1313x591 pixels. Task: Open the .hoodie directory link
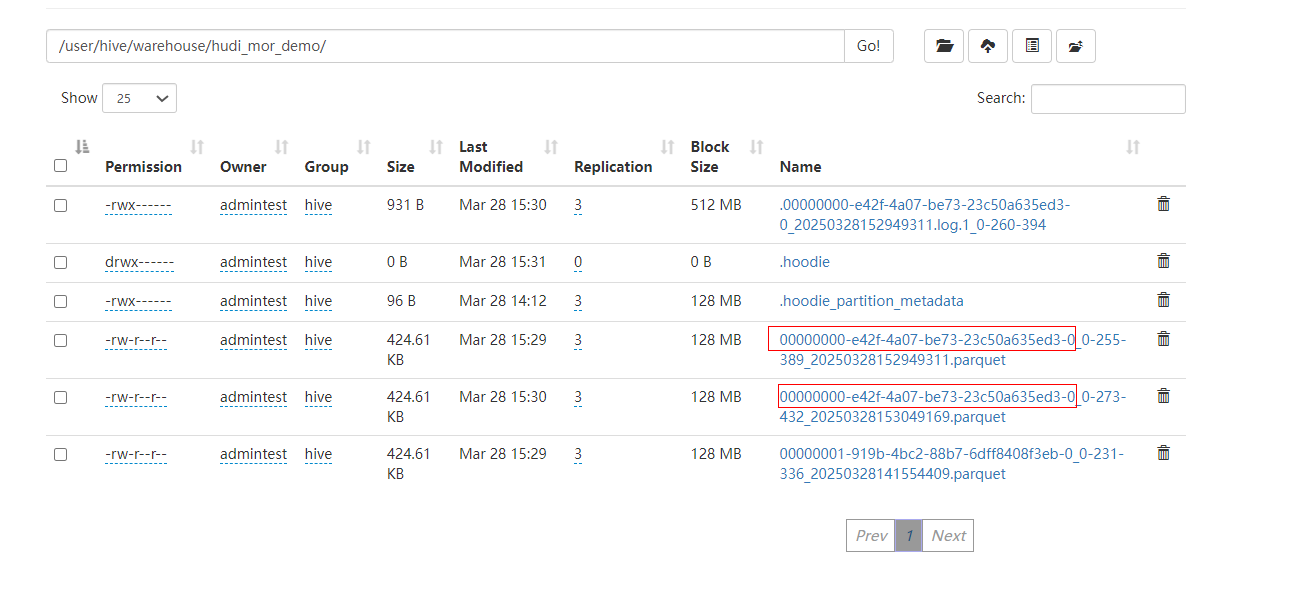coord(804,262)
